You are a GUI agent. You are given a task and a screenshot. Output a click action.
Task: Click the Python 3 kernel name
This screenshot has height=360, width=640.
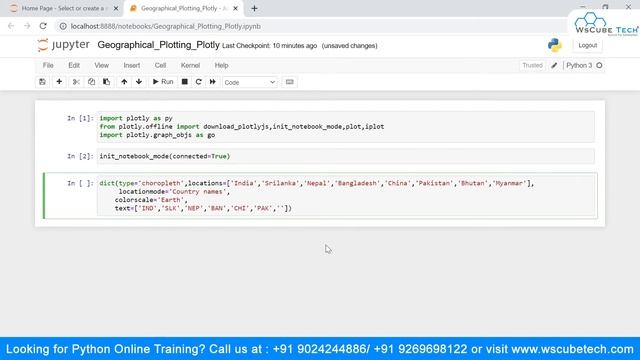[579, 65]
